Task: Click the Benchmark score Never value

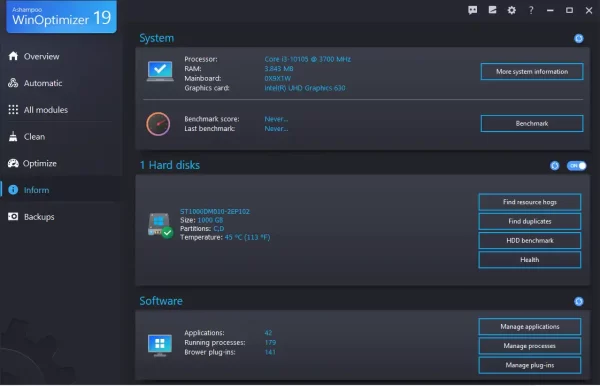Action: [x=276, y=119]
